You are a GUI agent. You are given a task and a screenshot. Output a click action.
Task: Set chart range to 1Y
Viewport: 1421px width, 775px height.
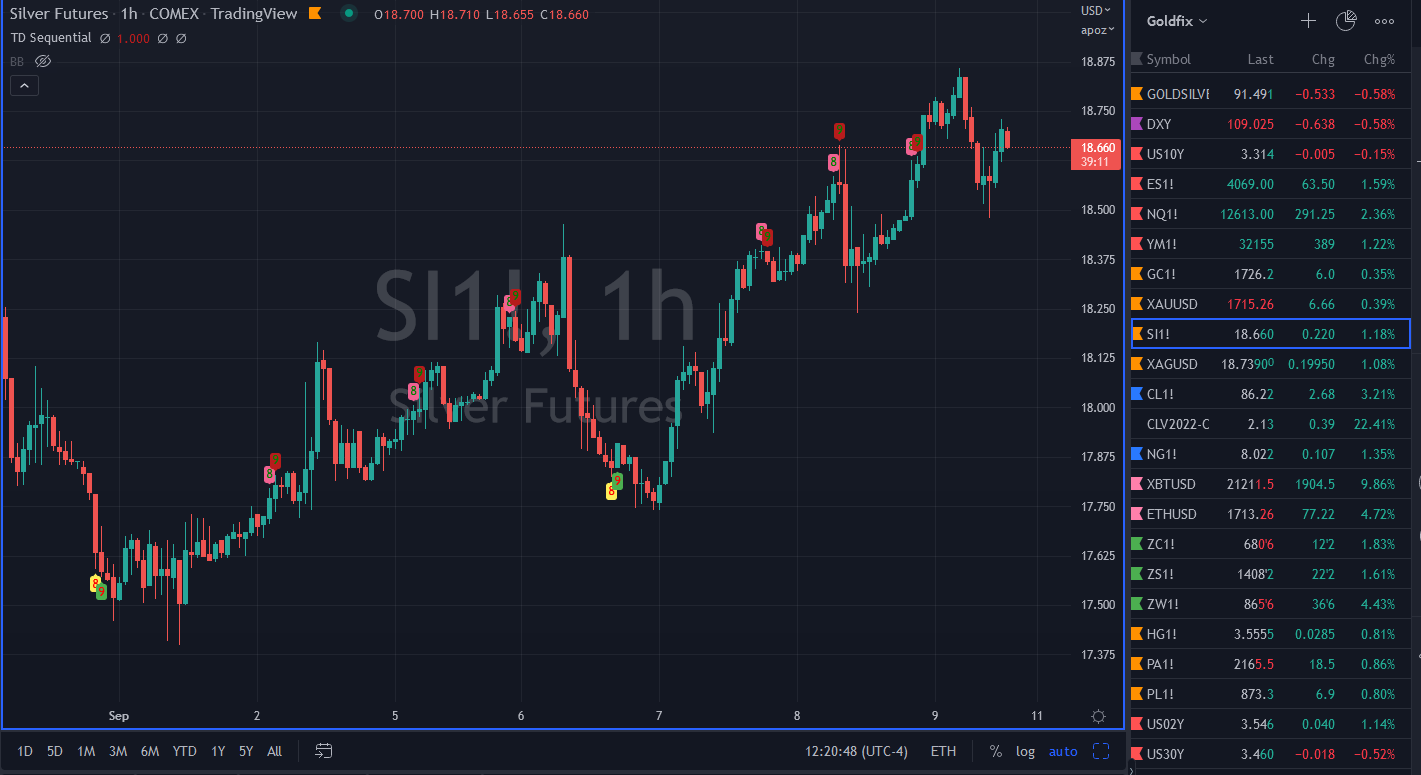click(219, 751)
